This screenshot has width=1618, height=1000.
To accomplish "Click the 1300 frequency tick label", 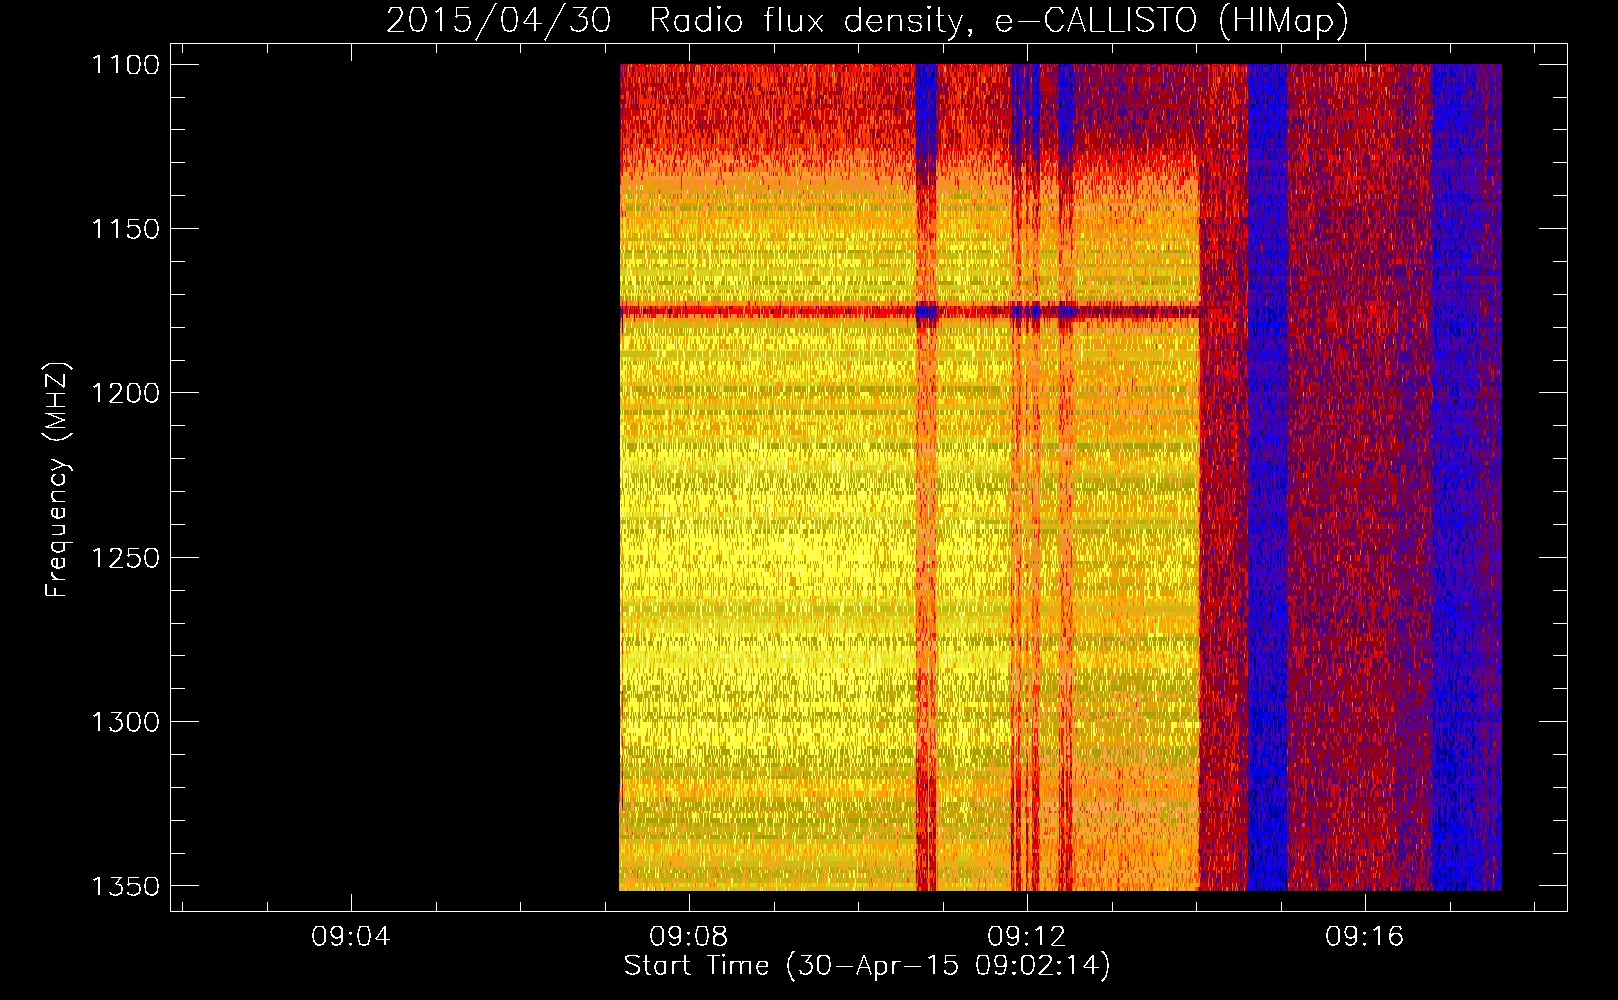I will 125,722.
